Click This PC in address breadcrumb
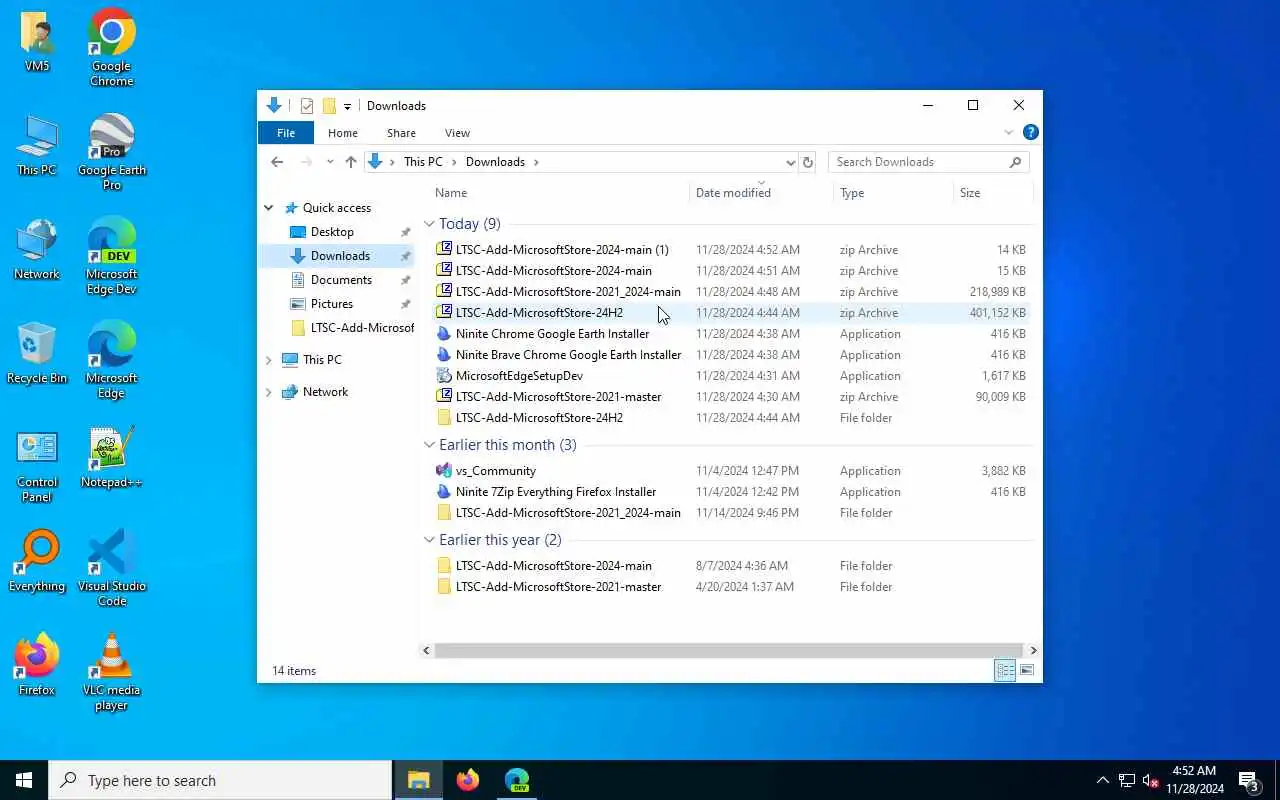This screenshot has width=1280, height=800. pyautogui.click(x=423, y=162)
